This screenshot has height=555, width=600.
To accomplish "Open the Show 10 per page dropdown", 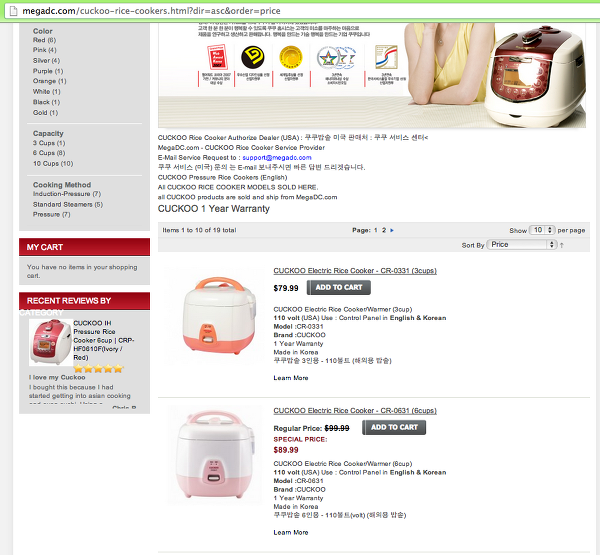I will pyautogui.click(x=542, y=230).
